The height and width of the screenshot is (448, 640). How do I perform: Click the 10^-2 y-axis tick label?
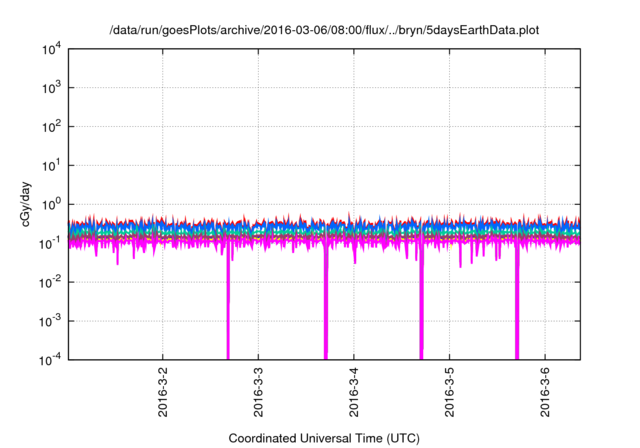[51, 282]
